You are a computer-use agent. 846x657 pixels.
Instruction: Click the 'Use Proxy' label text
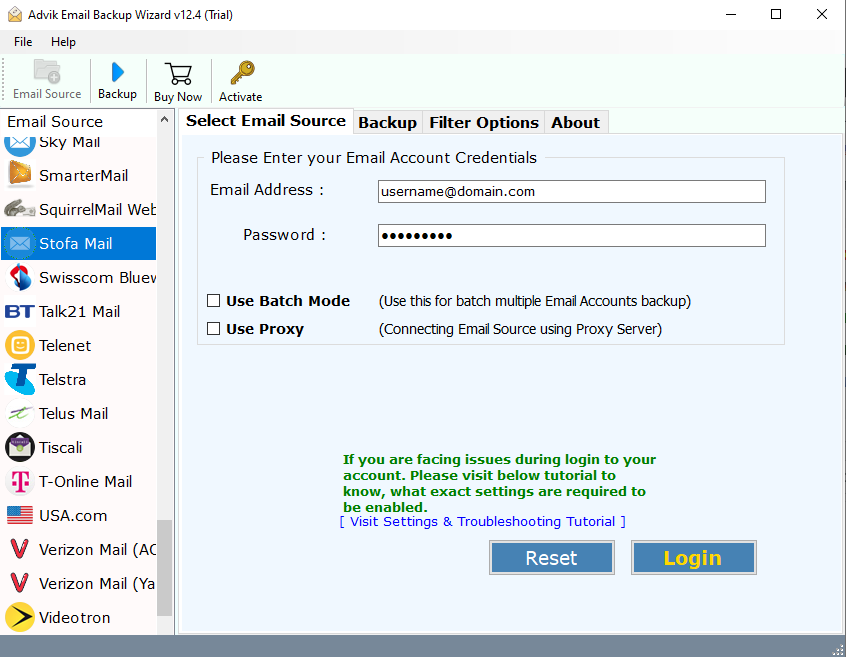coord(265,328)
